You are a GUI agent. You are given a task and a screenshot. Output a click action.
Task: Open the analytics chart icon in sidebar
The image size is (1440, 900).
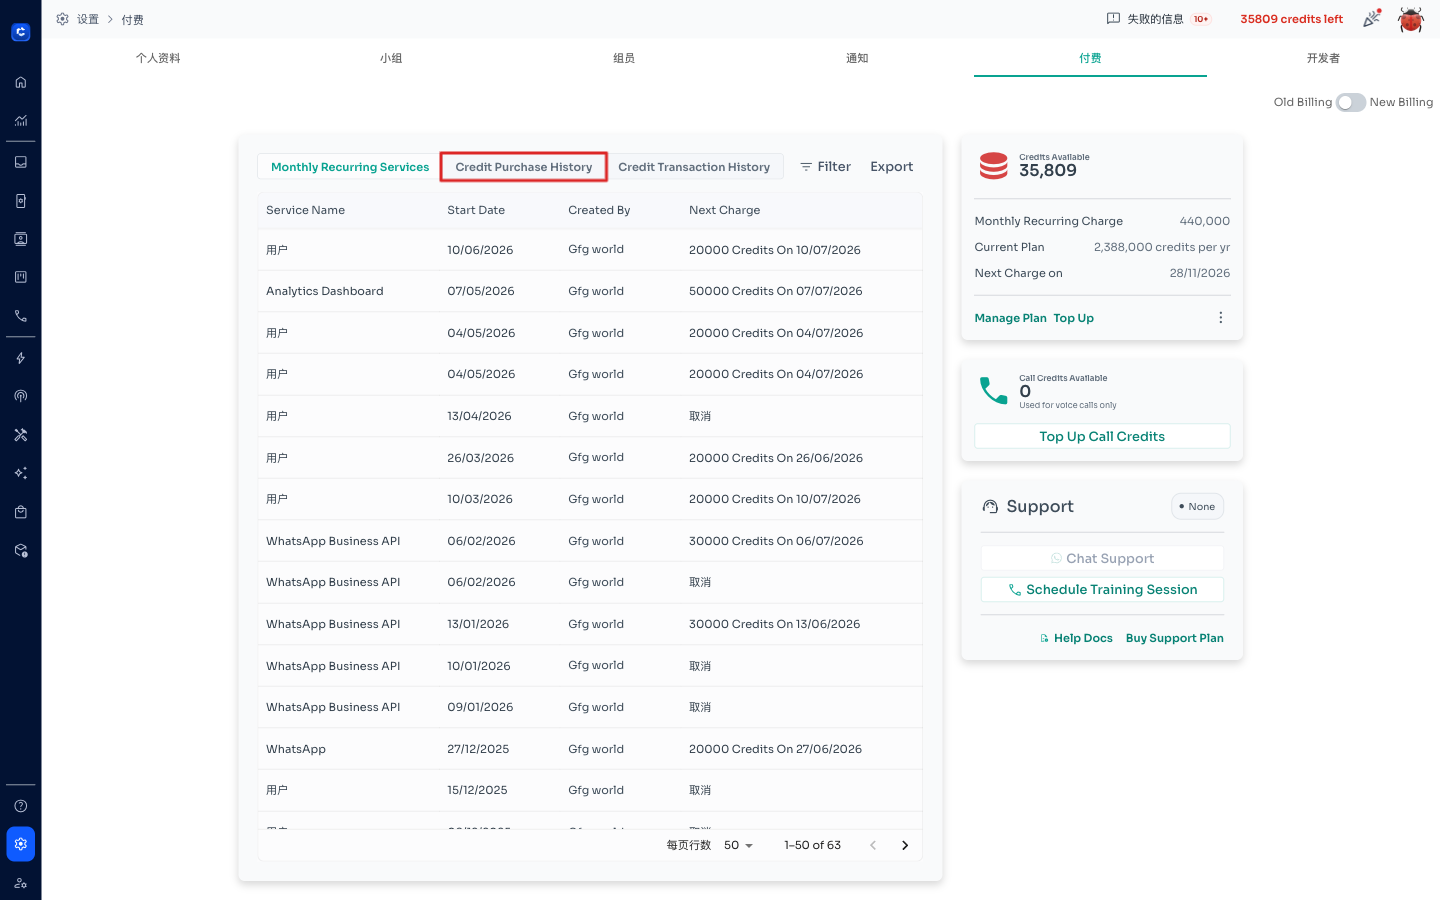coord(20,121)
